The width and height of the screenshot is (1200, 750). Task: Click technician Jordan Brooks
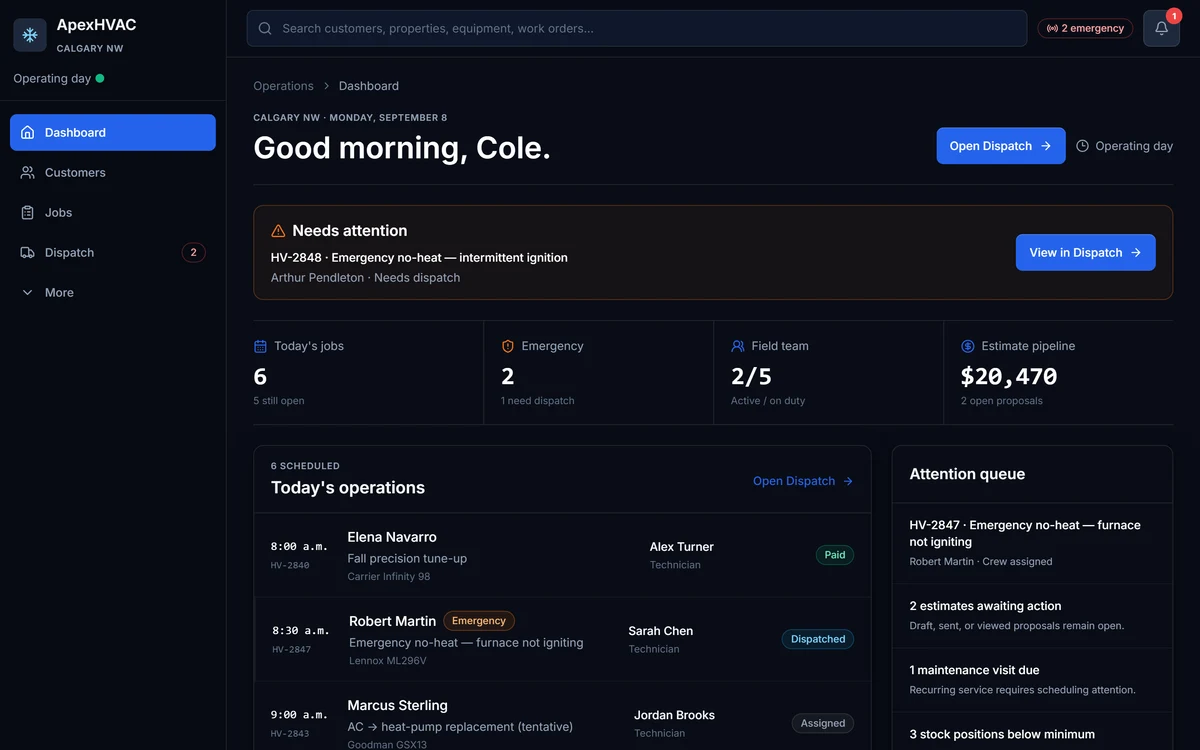pos(674,715)
